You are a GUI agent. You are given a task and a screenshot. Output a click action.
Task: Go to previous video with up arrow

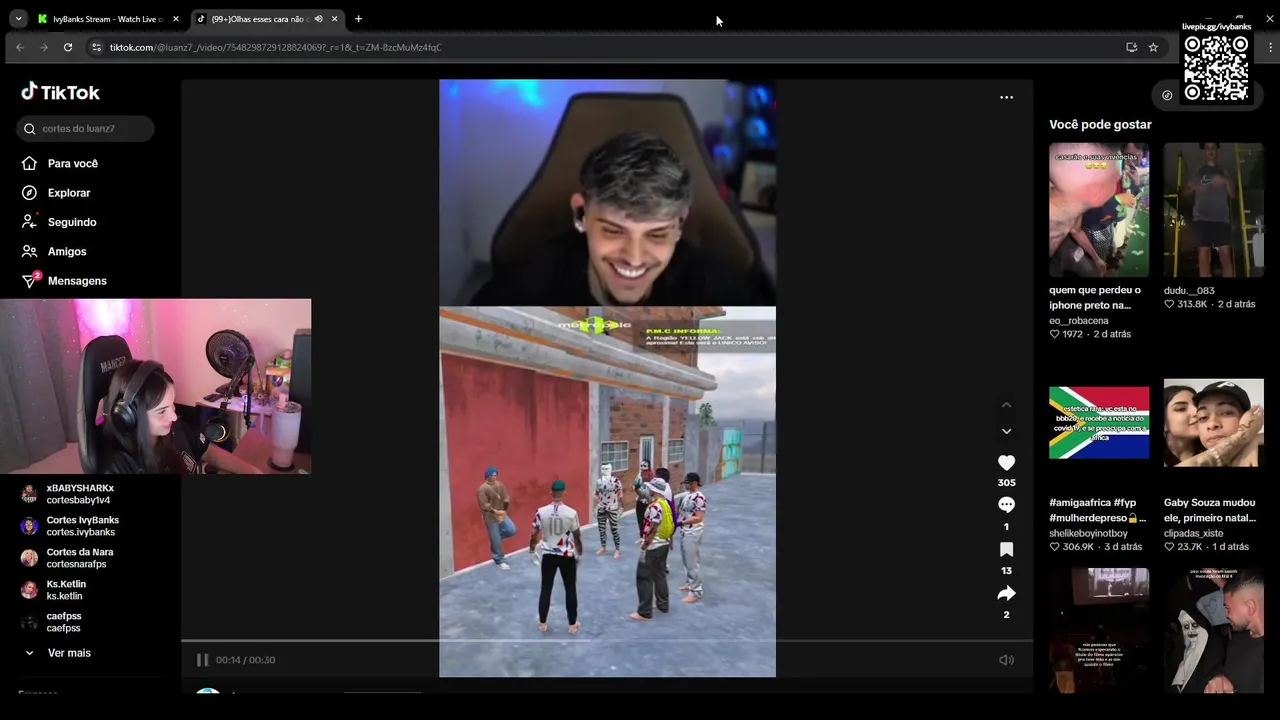[1006, 405]
